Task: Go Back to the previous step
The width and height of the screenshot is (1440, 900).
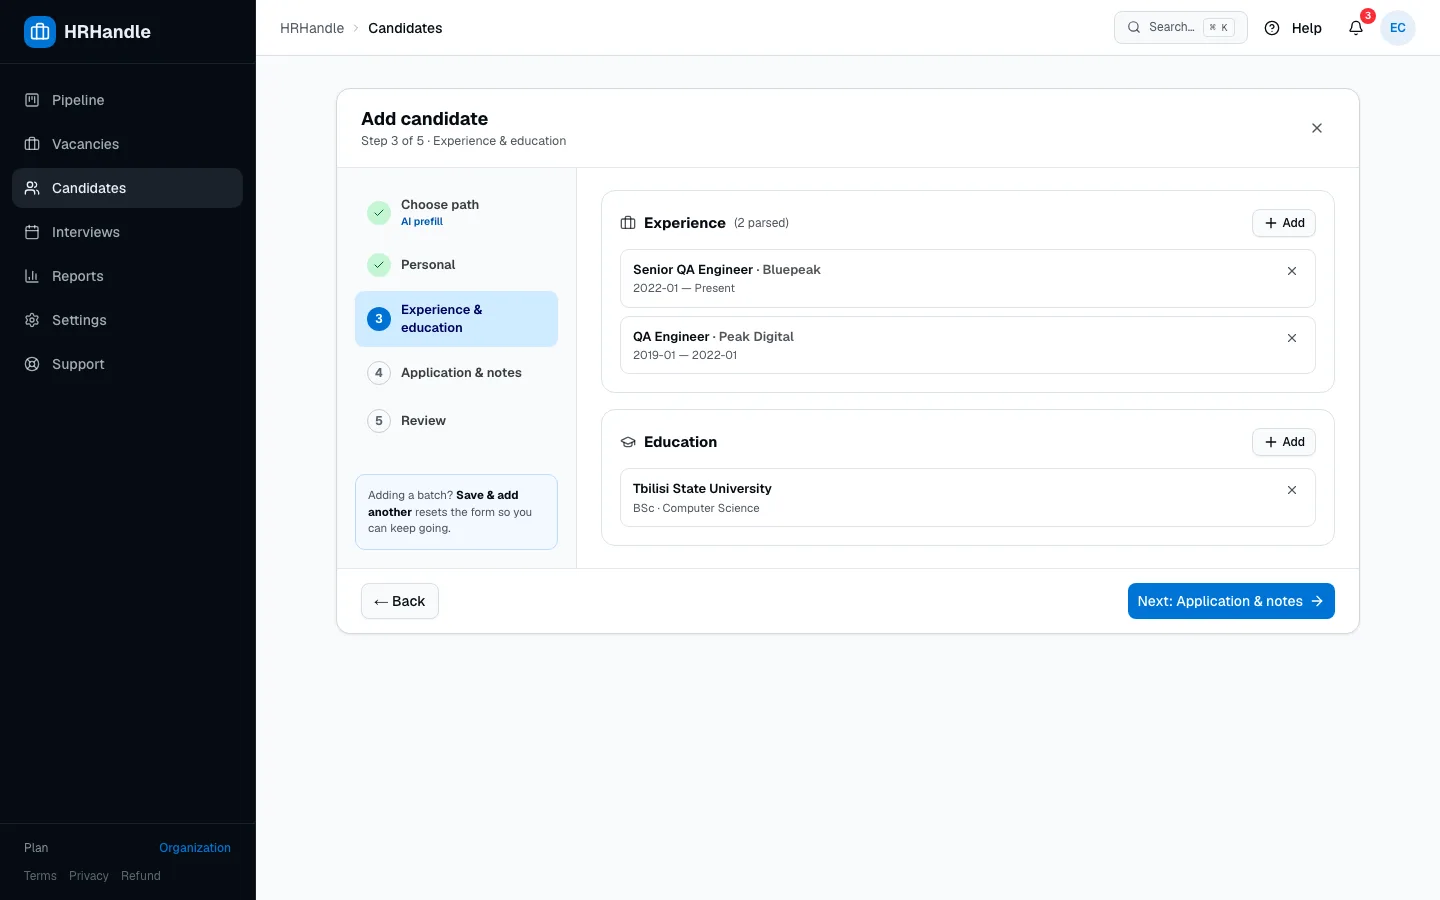Action: pyautogui.click(x=400, y=601)
